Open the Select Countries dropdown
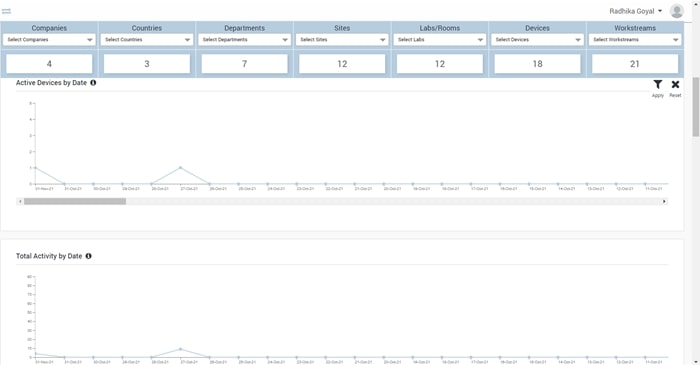Viewport: 700px width, 365px height. [x=147, y=40]
